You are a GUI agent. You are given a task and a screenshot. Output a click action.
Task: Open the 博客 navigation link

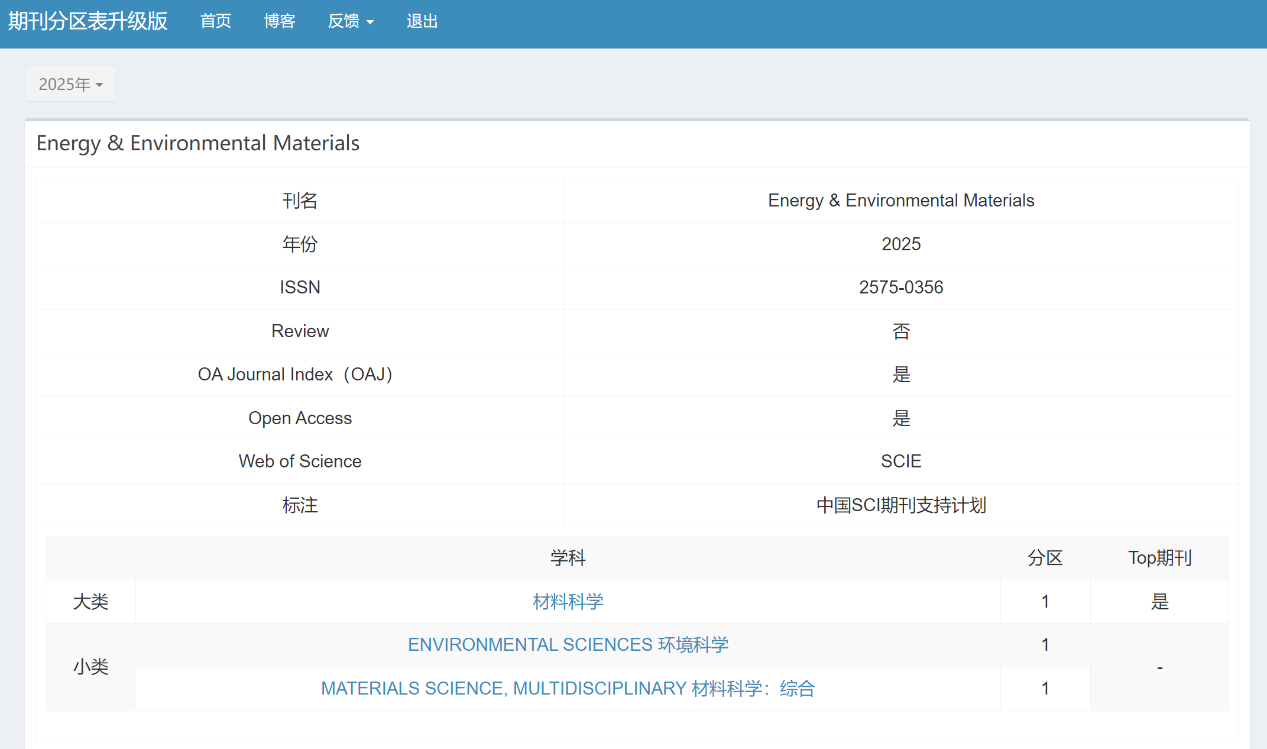[x=279, y=21]
